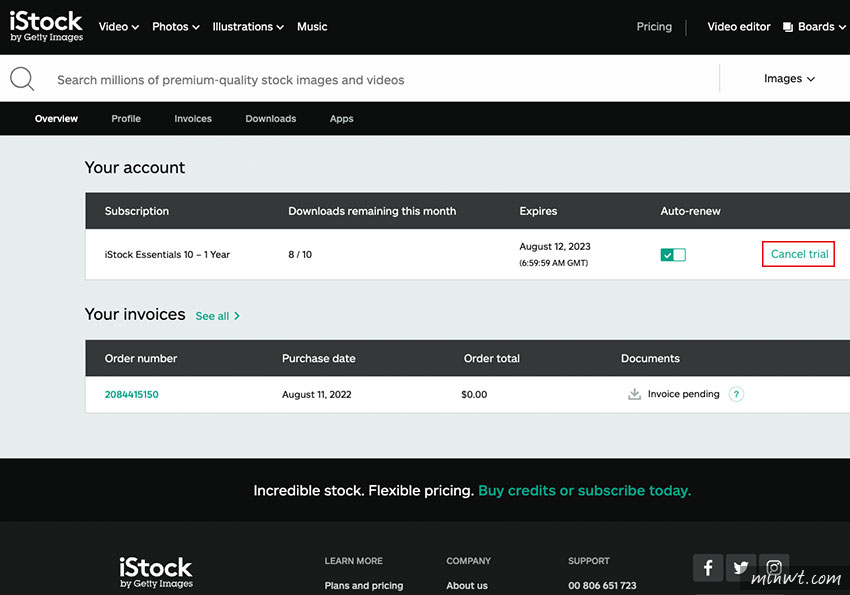Click the question mark help icon

coord(736,394)
